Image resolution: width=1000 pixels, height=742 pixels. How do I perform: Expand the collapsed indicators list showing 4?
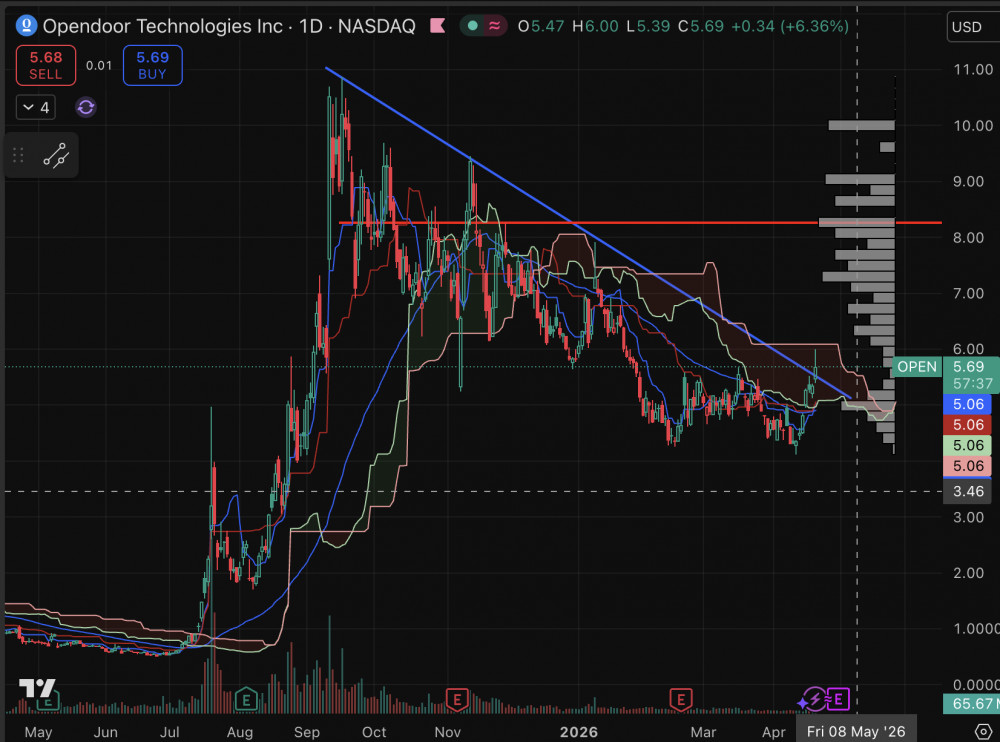coord(35,107)
